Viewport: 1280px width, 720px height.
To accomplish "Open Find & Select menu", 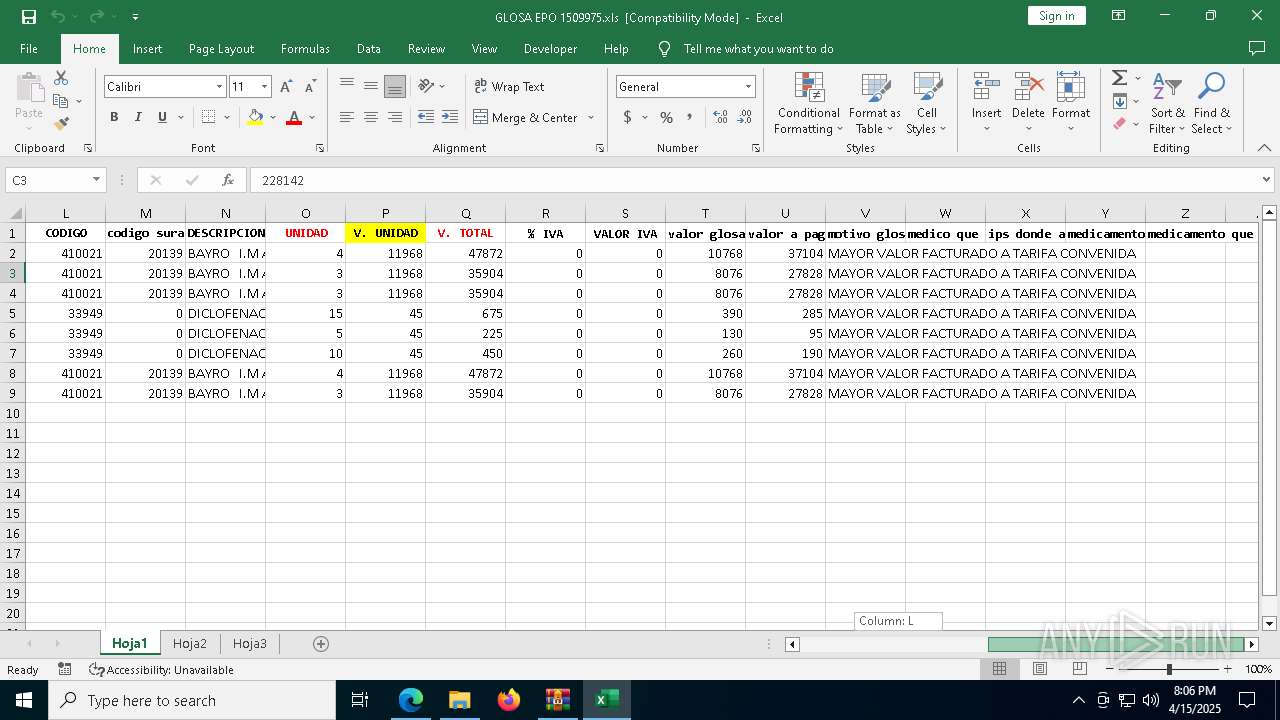I will pos(1212,104).
